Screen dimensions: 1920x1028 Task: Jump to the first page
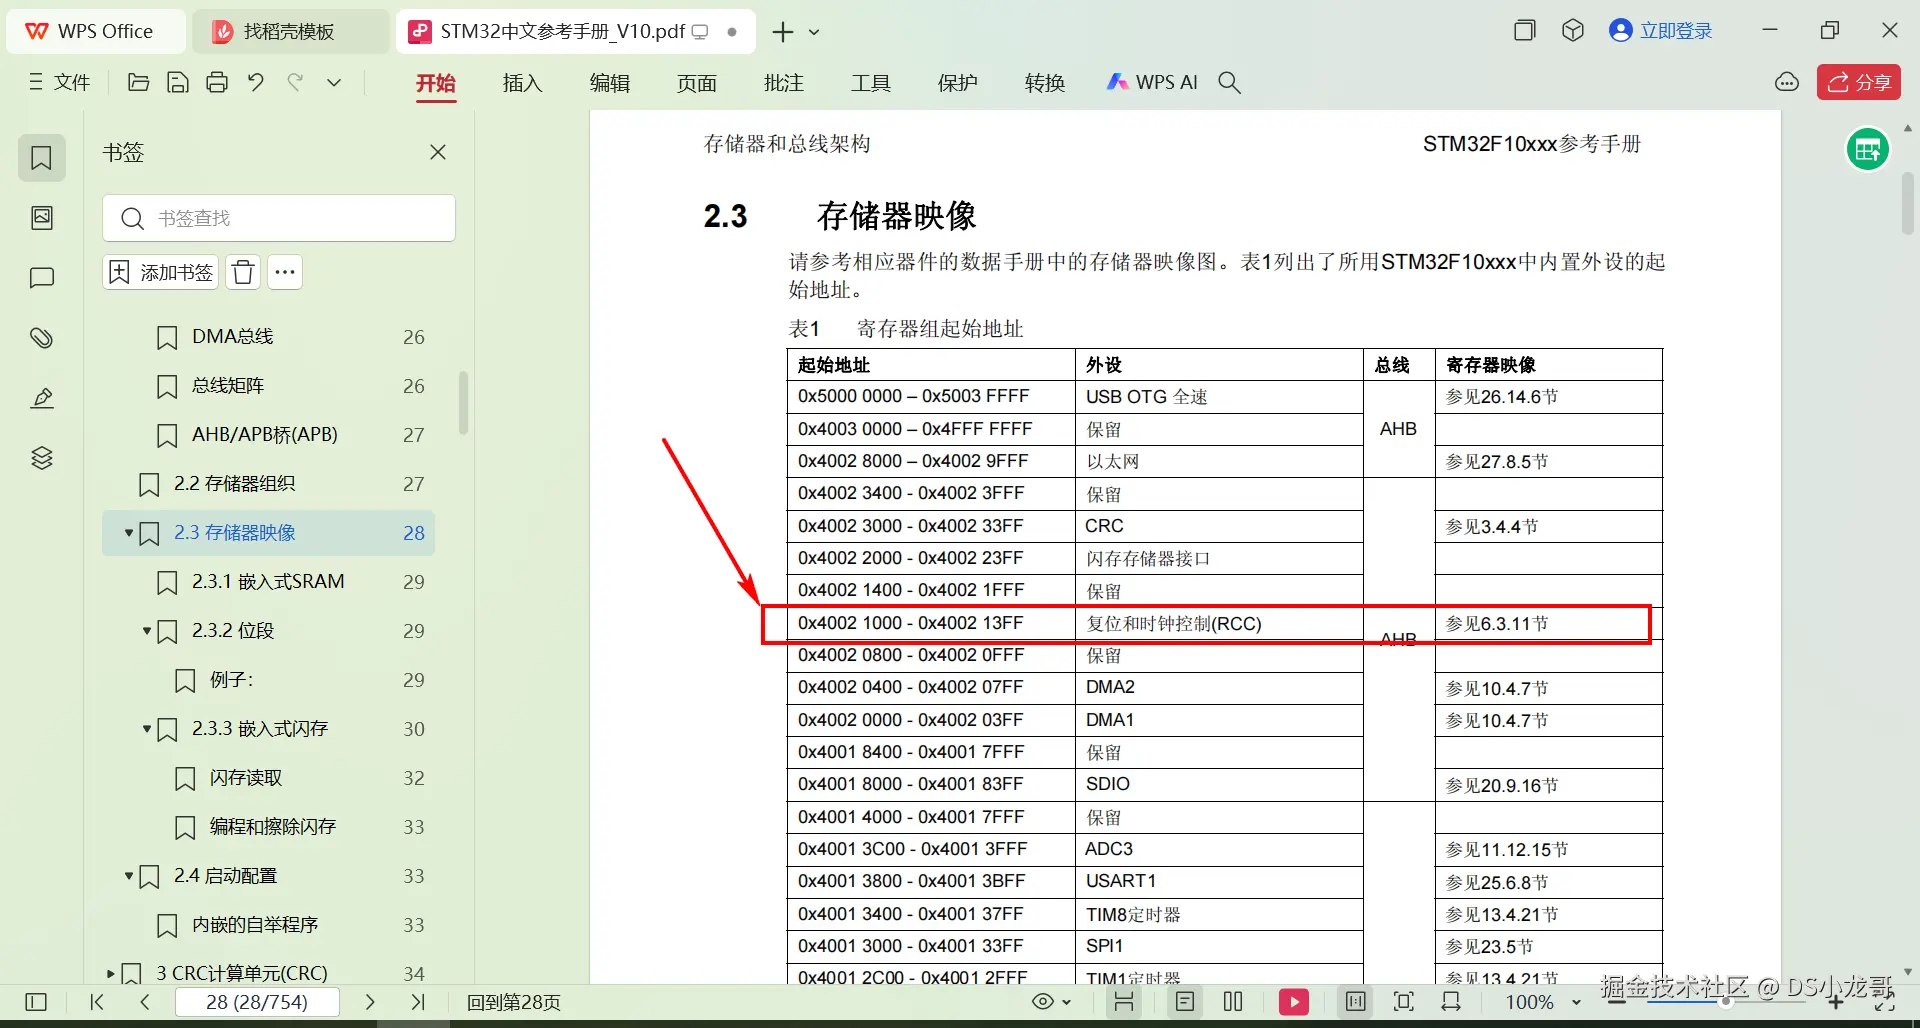(x=97, y=1002)
